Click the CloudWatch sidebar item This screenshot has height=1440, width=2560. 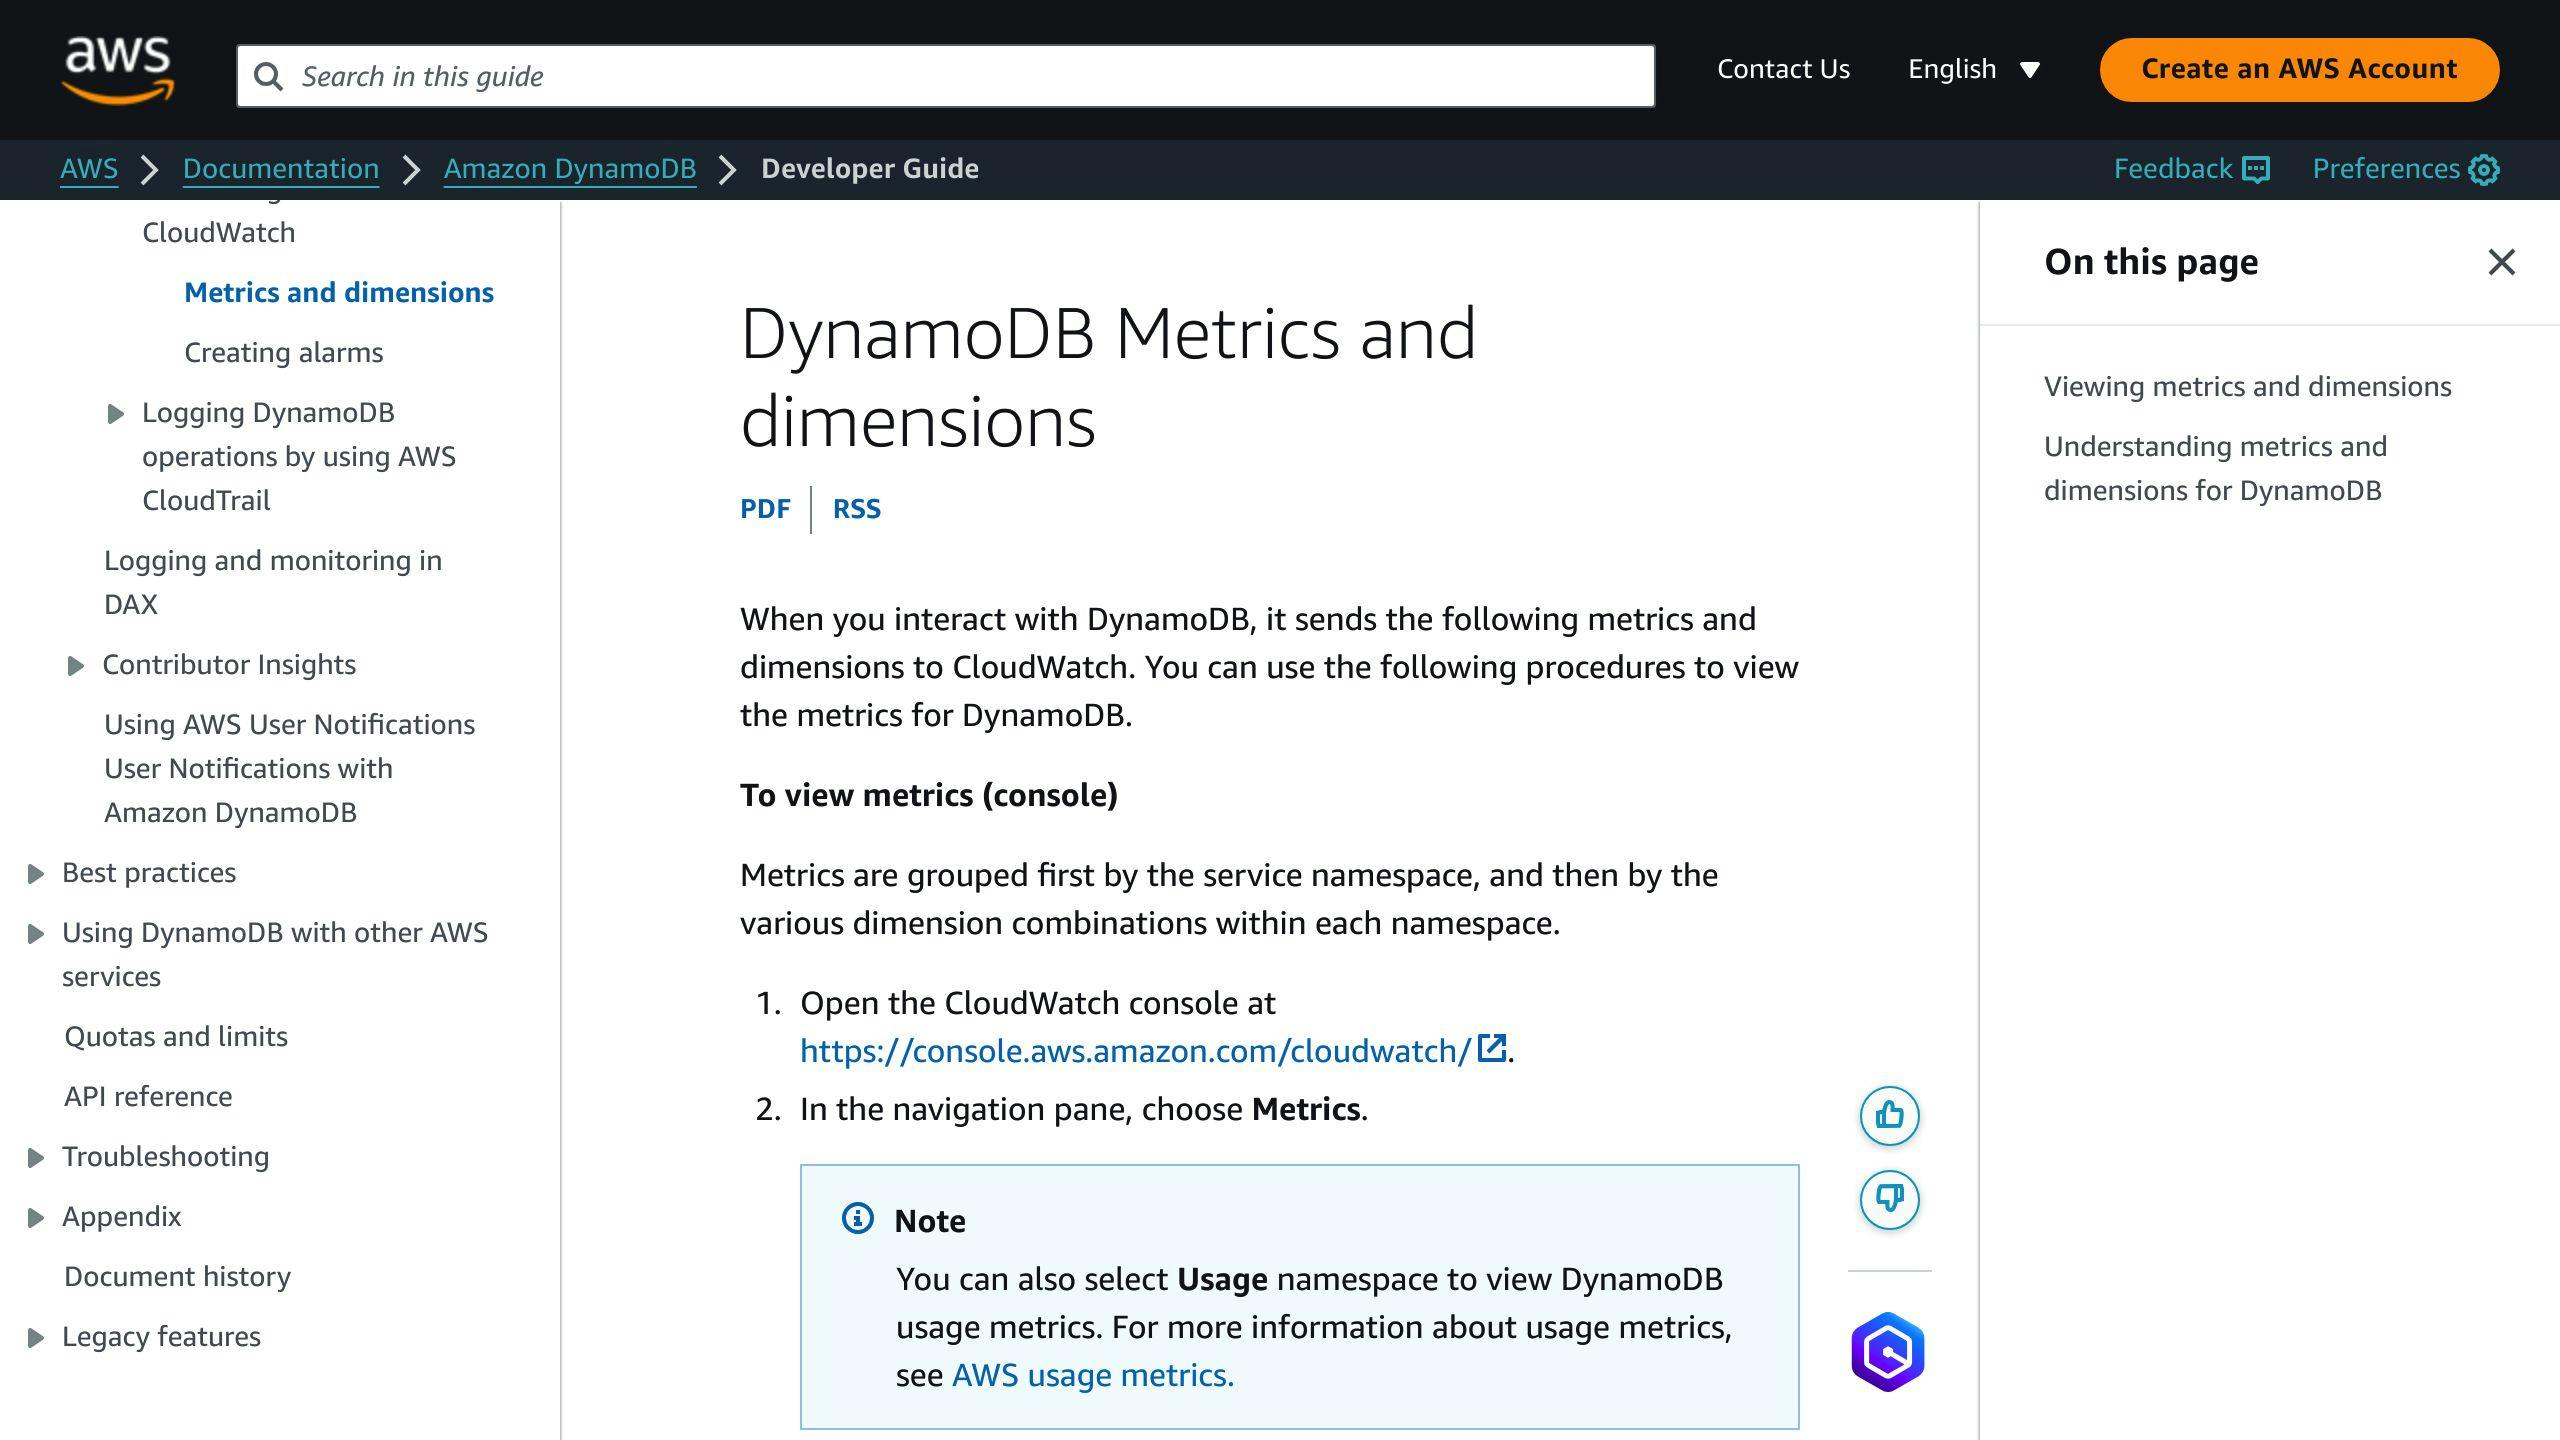click(x=219, y=232)
